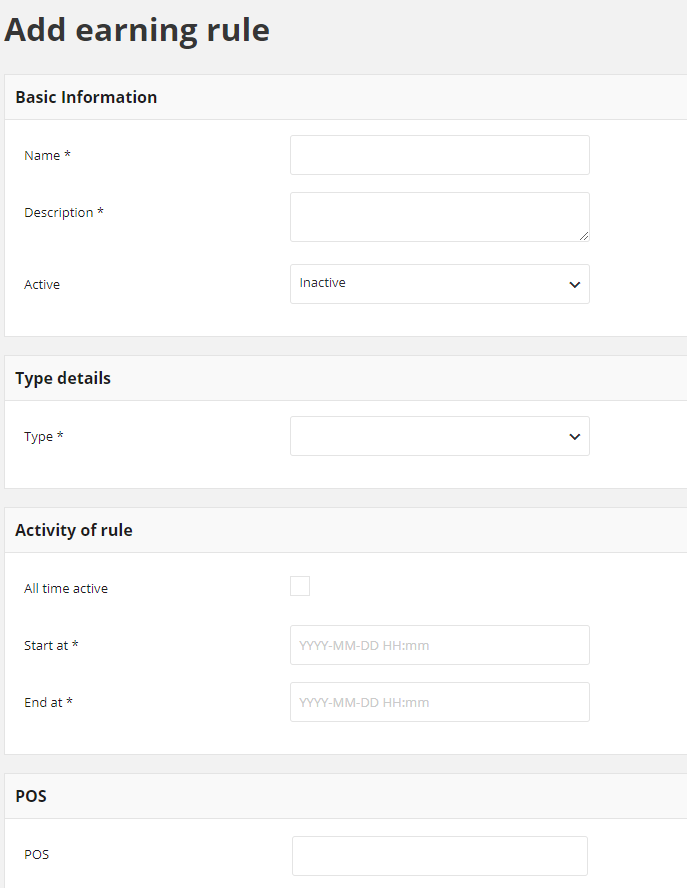This screenshot has width=687, height=888.
Task: Click the POS input field
Action: click(x=439, y=856)
